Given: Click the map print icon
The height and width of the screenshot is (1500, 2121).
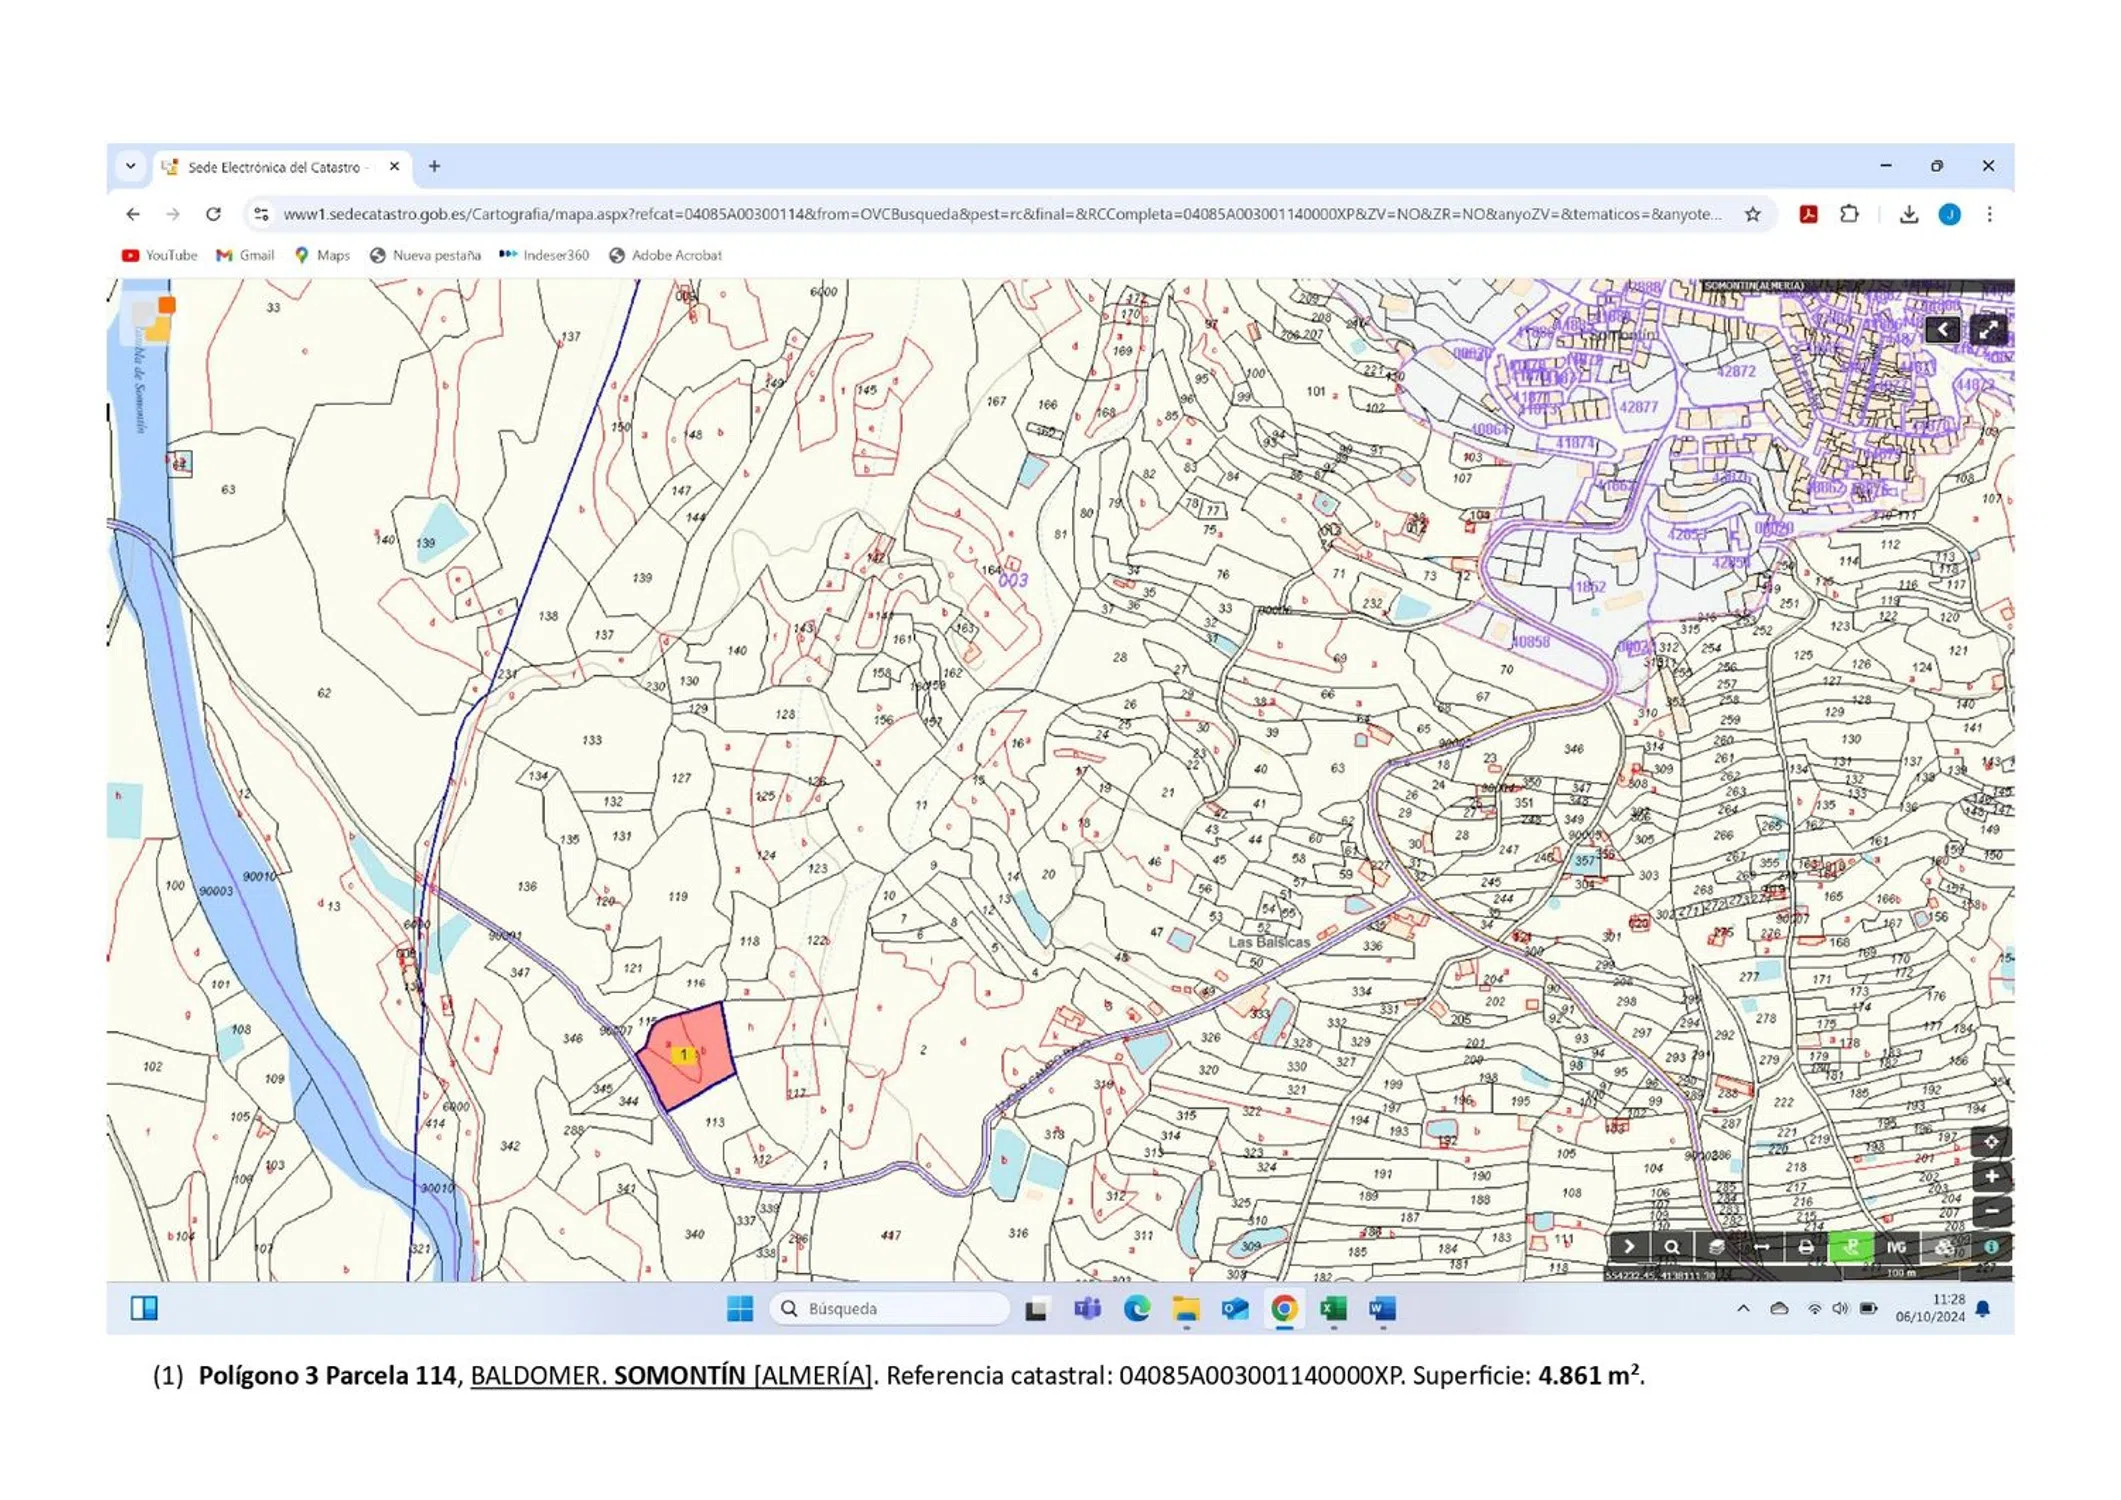Looking at the screenshot, I should tap(1805, 1247).
